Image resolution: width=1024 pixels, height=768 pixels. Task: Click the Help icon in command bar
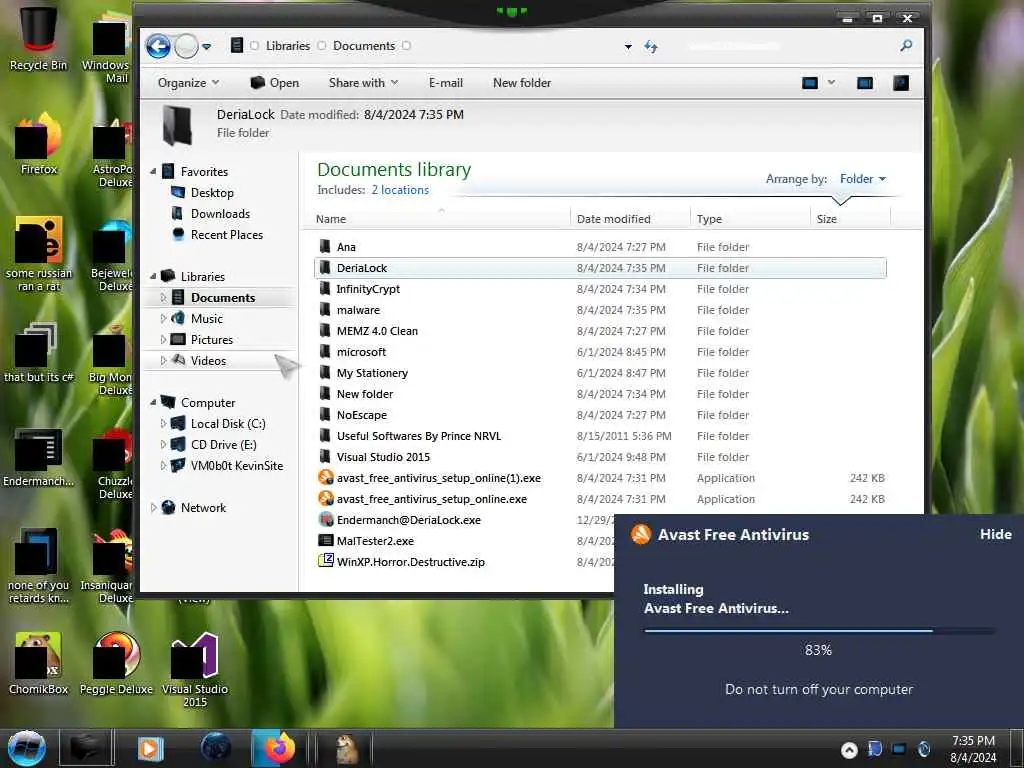pos(901,83)
